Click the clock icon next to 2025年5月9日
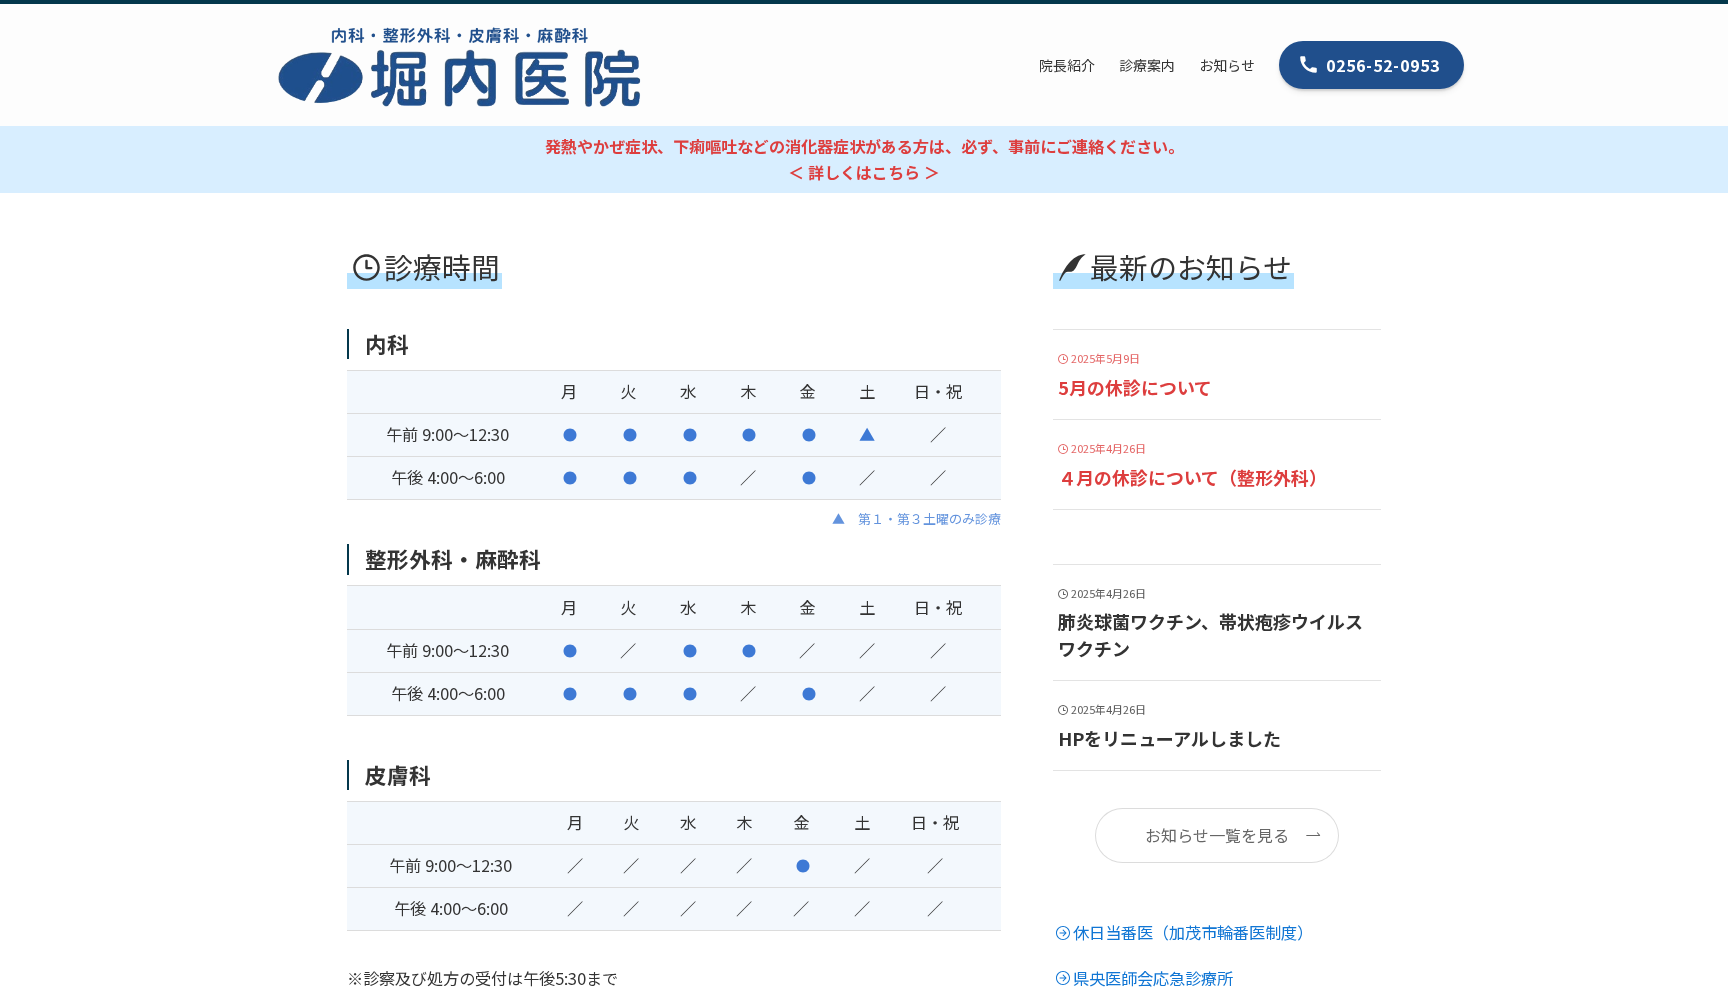The width and height of the screenshot is (1728, 1000). point(1061,358)
